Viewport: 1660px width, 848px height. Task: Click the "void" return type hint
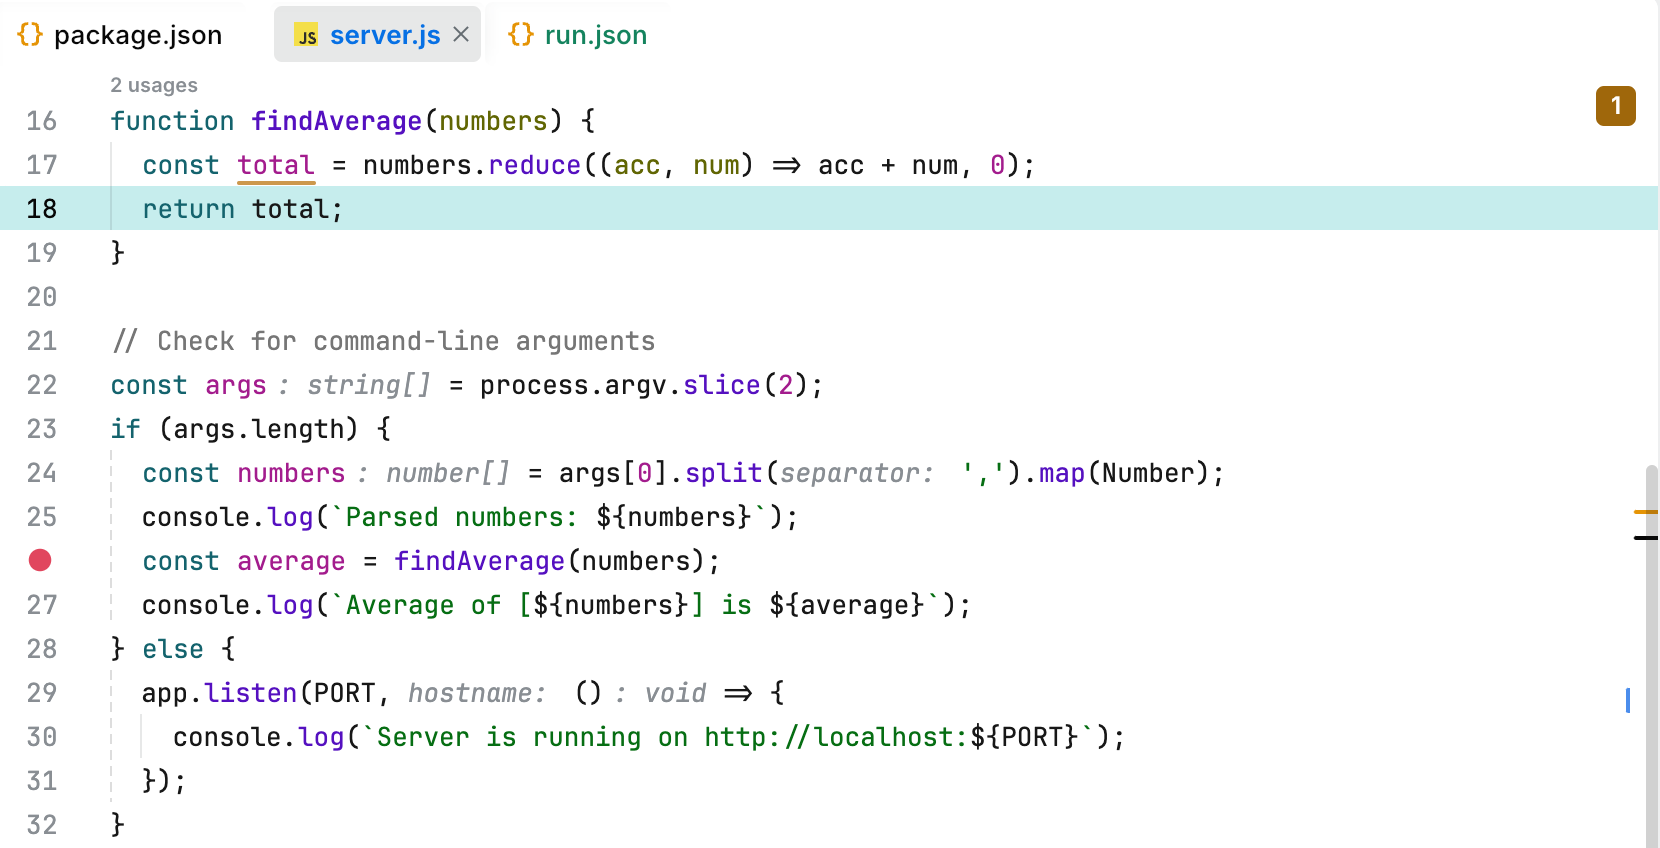(x=676, y=693)
